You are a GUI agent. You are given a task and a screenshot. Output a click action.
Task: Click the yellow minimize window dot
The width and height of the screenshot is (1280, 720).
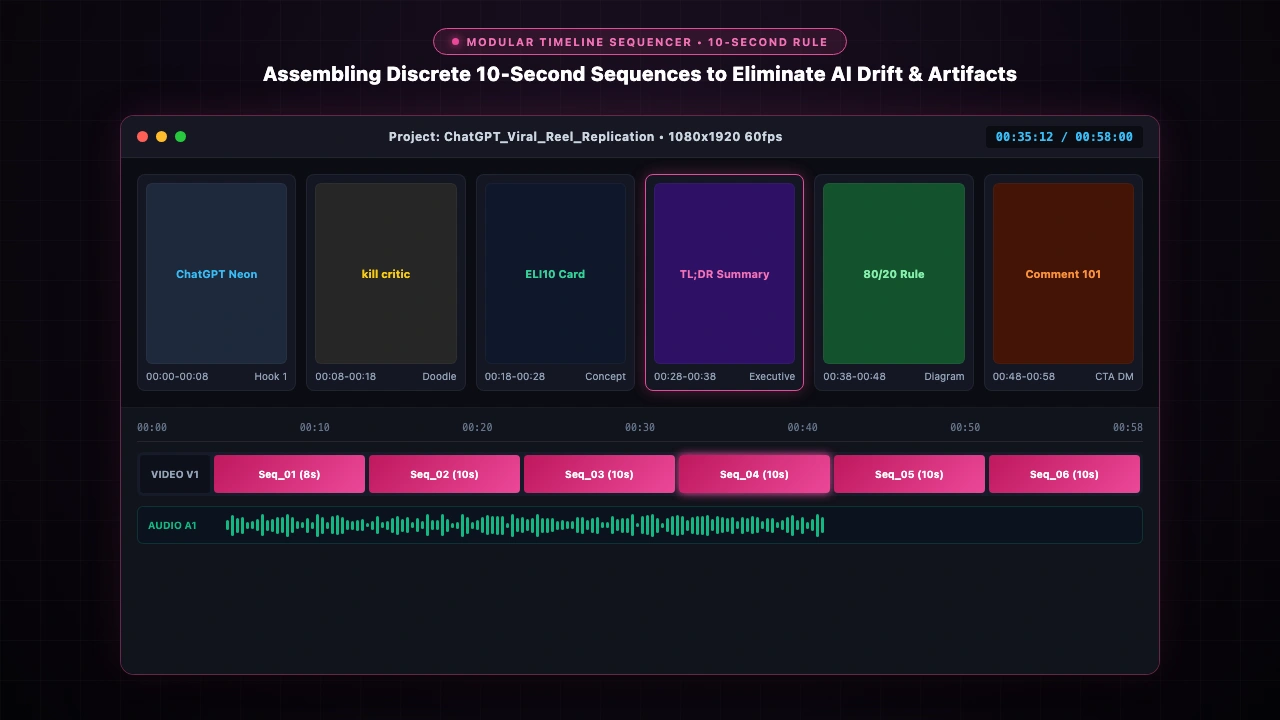coord(162,137)
